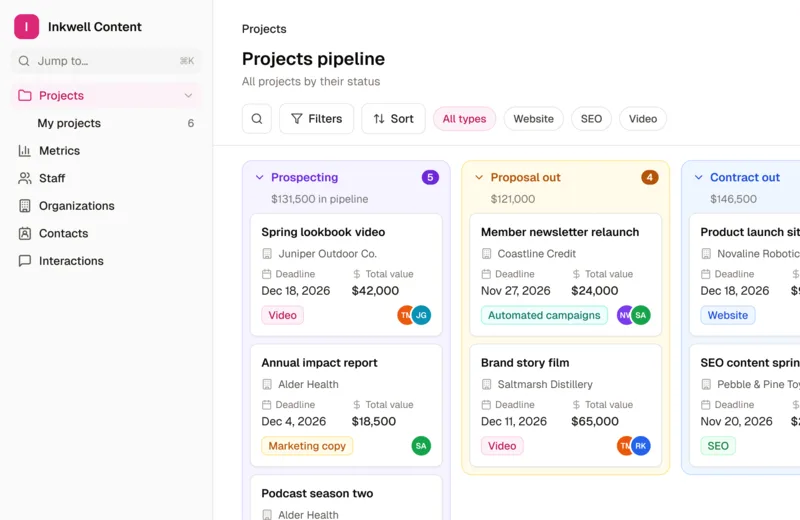Open the Spring lookbook video card
Image resolution: width=800 pixels, height=520 pixels.
point(346,275)
